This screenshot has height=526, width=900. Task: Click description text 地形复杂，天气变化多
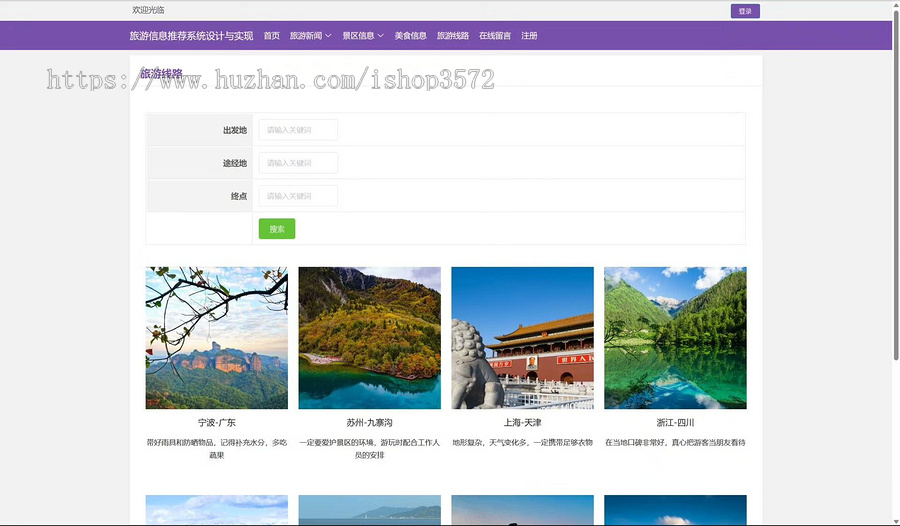point(522,443)
